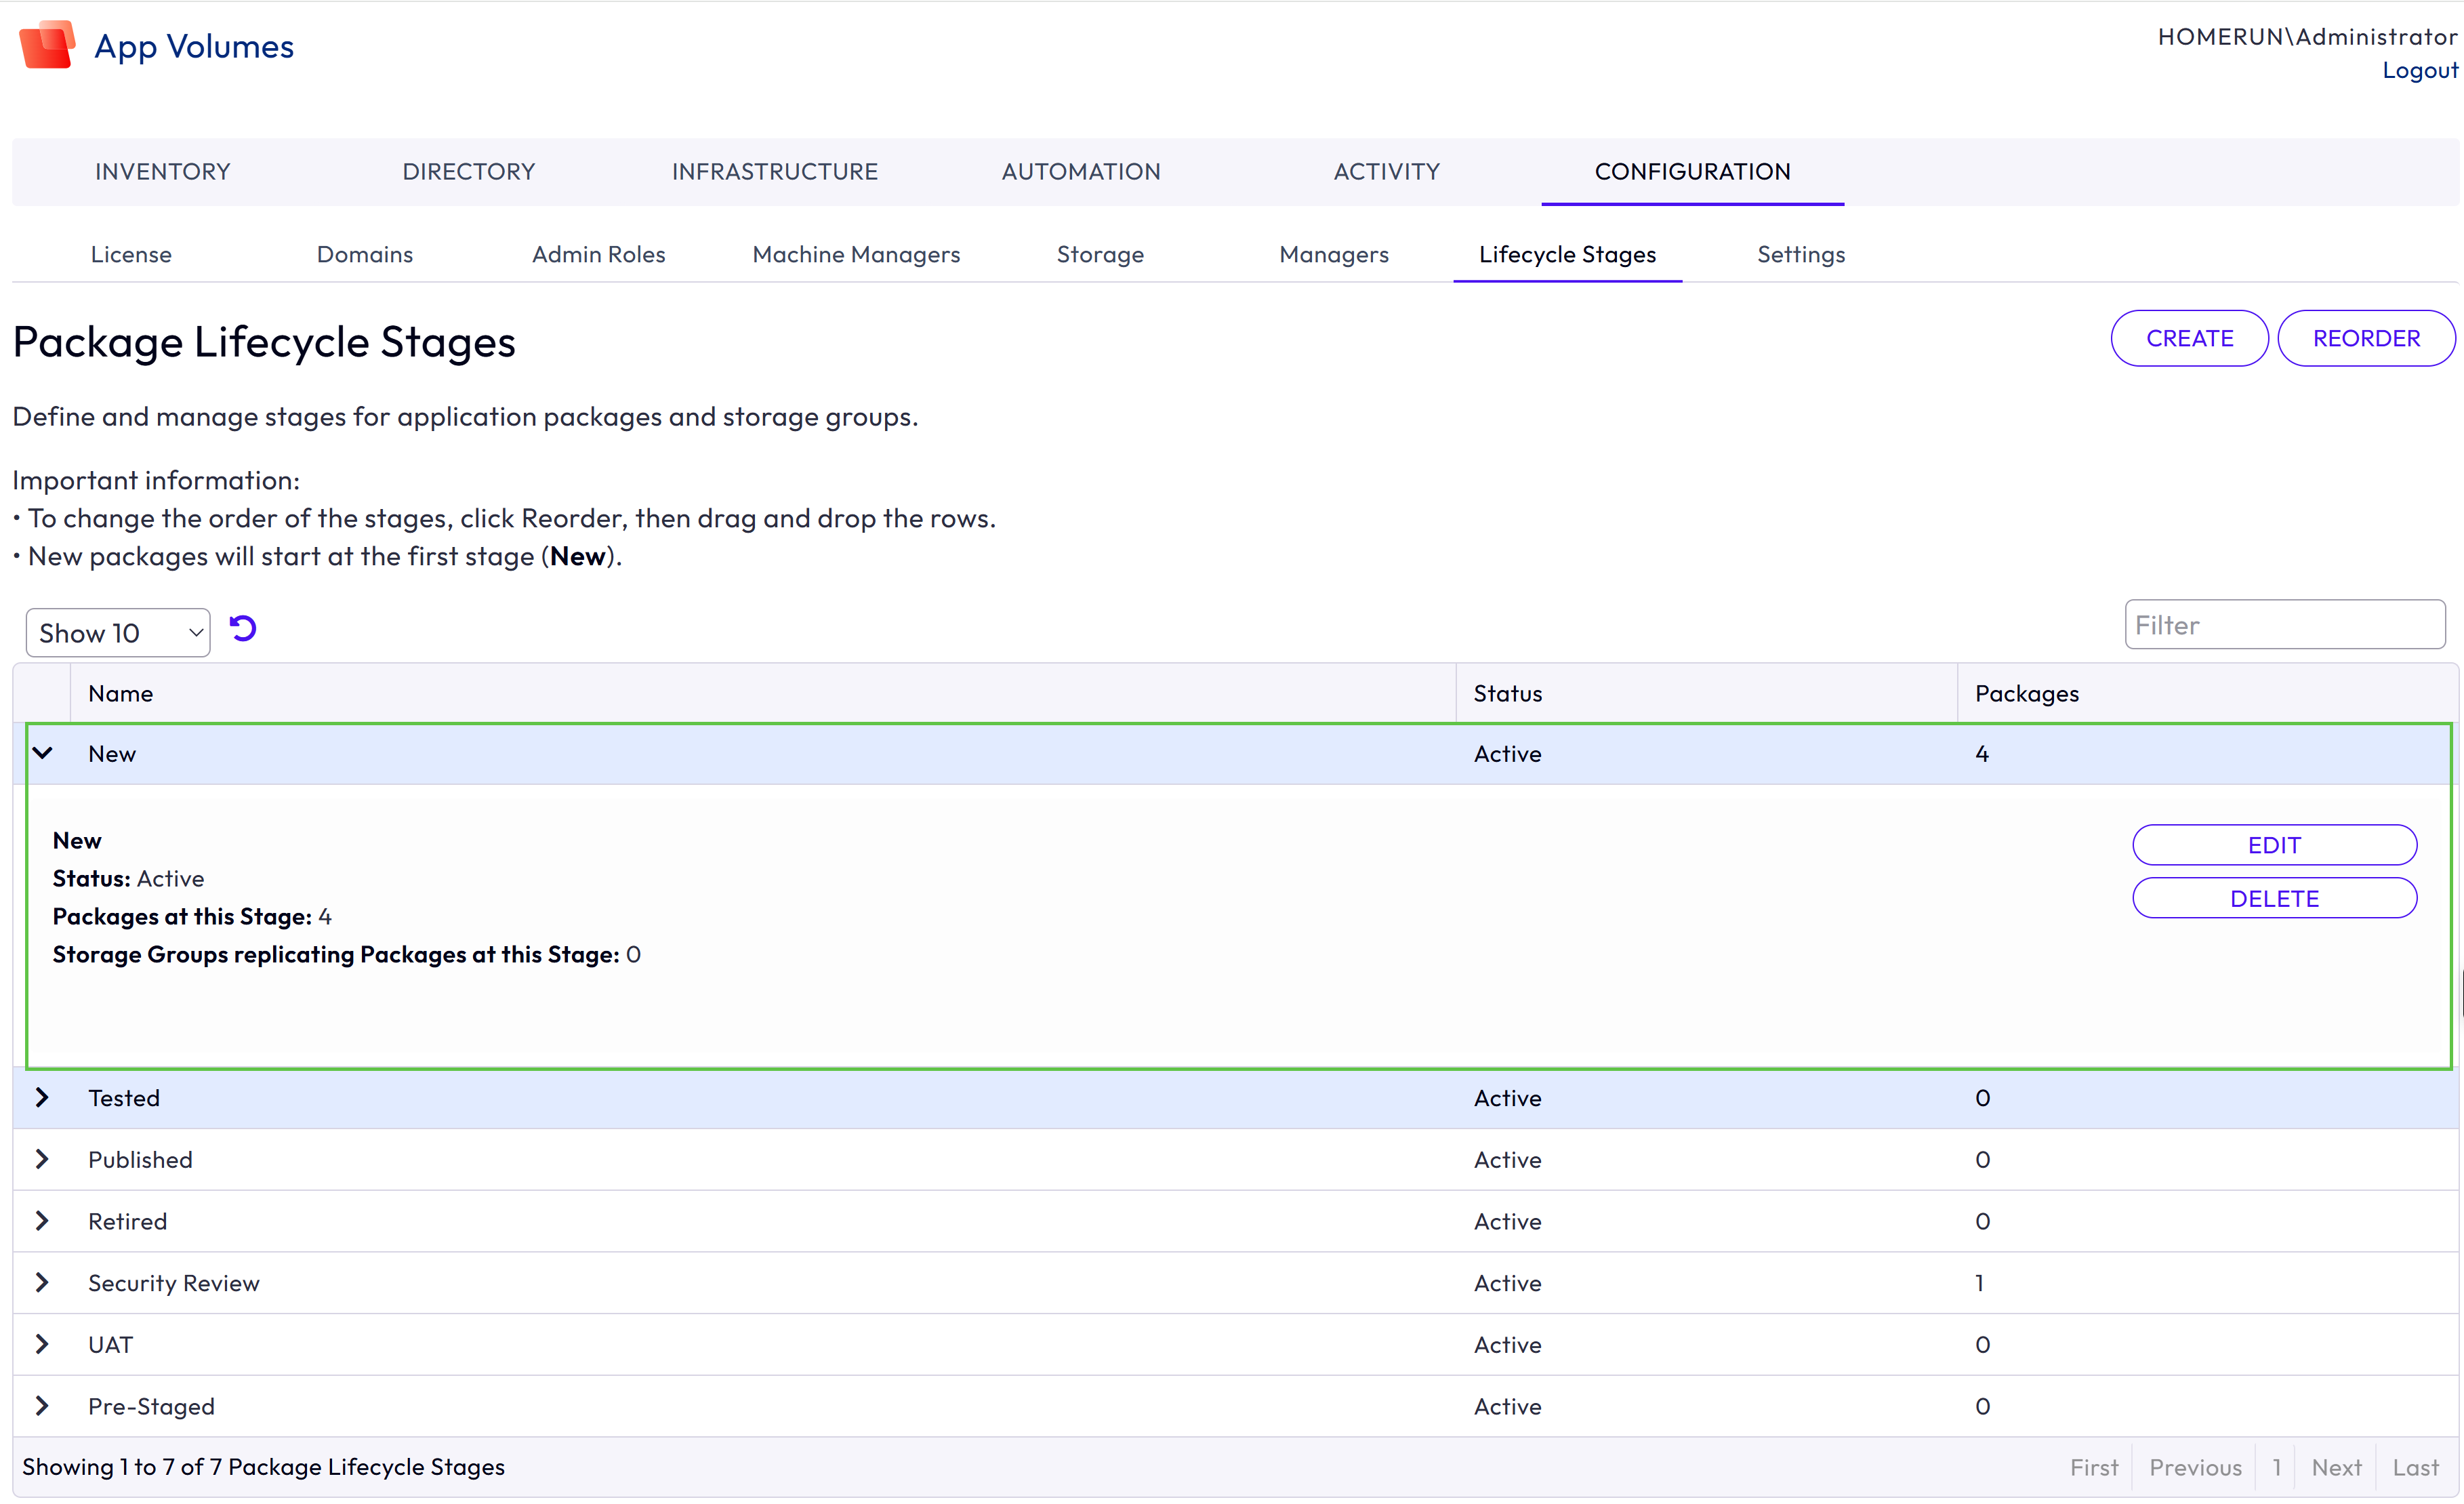Click the Reorder button

[2366, 339]
